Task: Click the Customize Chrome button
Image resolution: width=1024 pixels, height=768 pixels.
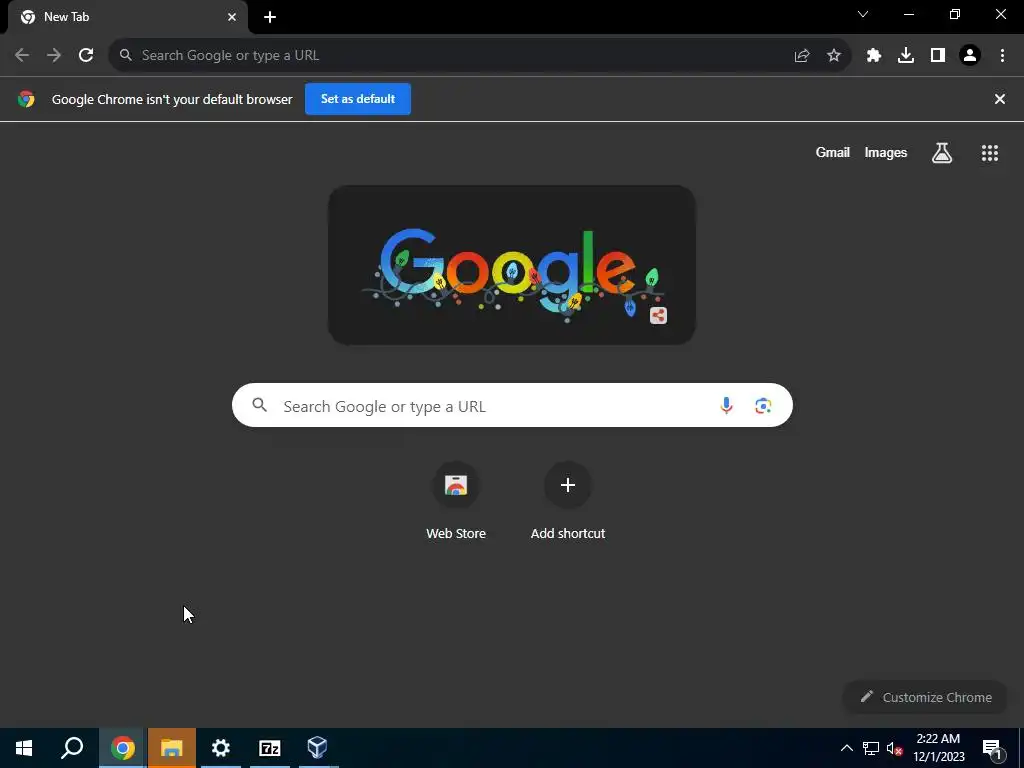Action: point(926,697)
